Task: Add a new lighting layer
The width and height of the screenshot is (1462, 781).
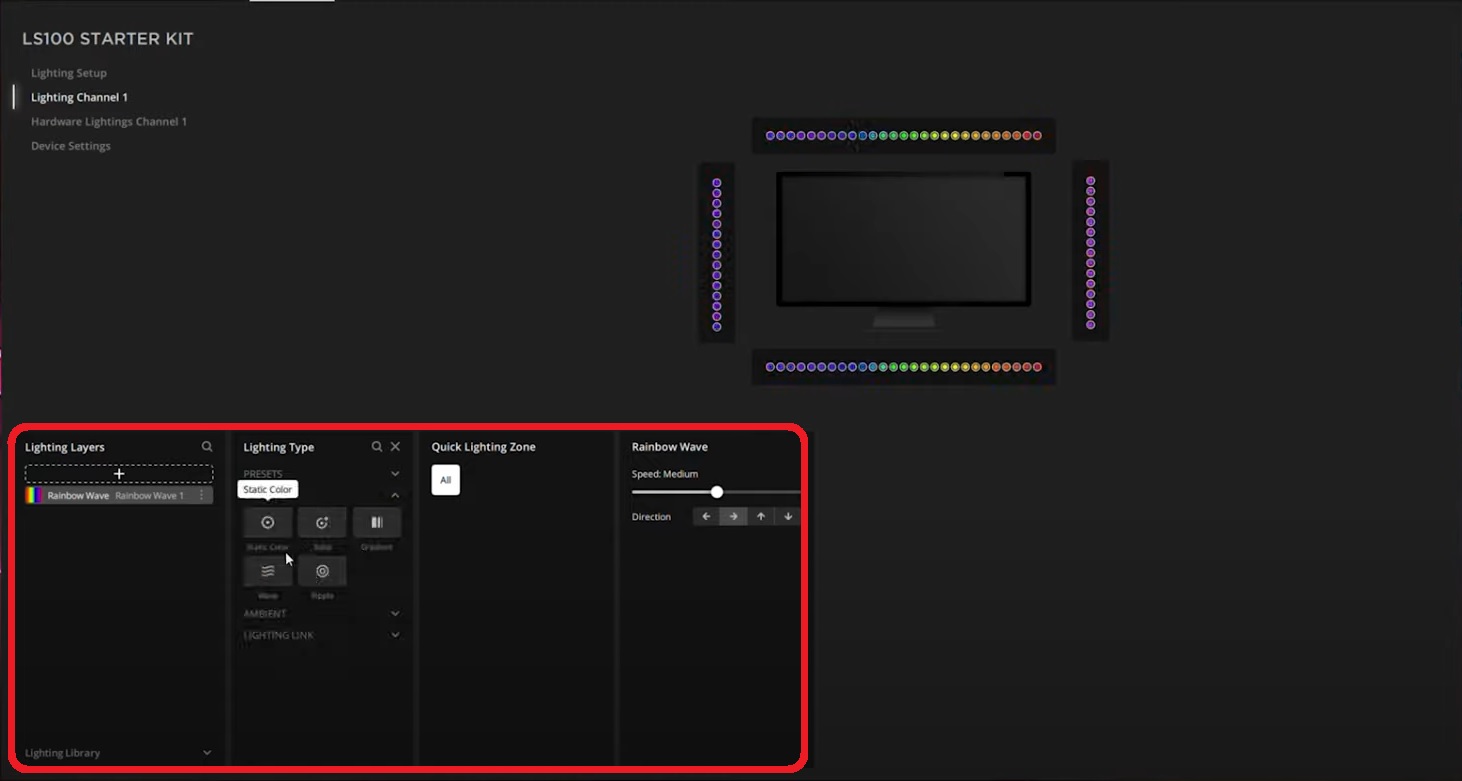Action: click(119, 472)
